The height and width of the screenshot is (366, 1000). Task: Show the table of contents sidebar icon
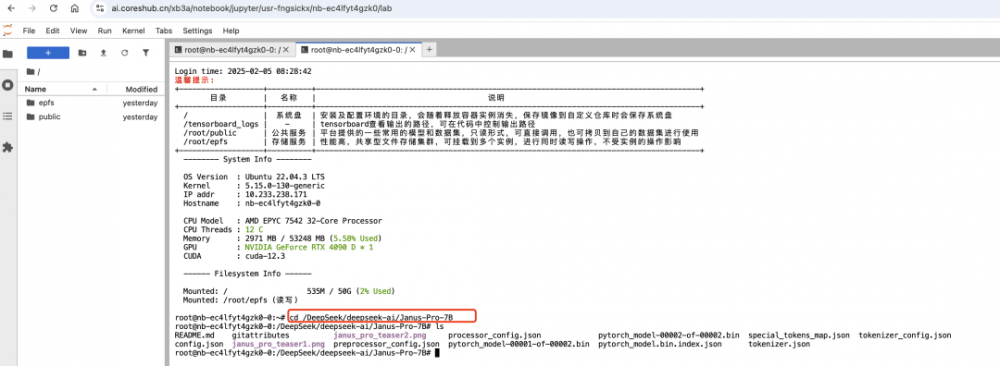(8, 116)
